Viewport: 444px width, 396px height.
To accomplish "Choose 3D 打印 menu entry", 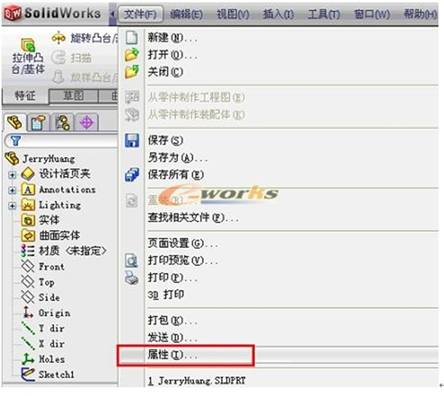I will (166, 294).
